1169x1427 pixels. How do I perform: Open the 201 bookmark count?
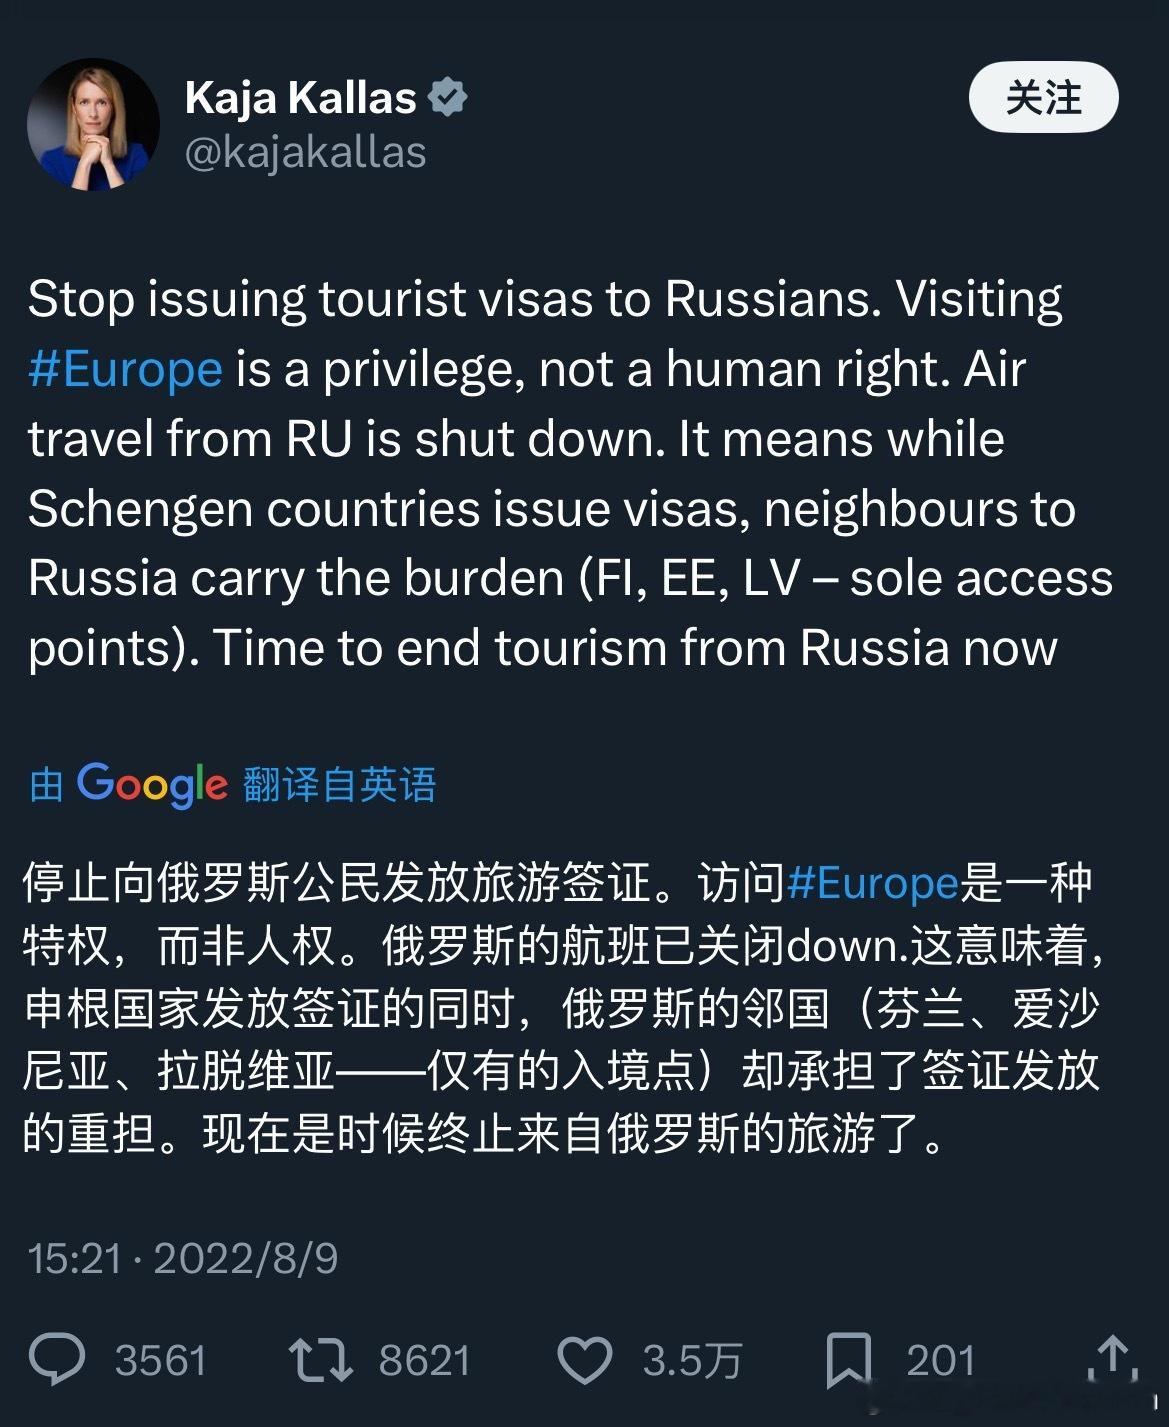pyautogui.click(x=941, y=1359)
